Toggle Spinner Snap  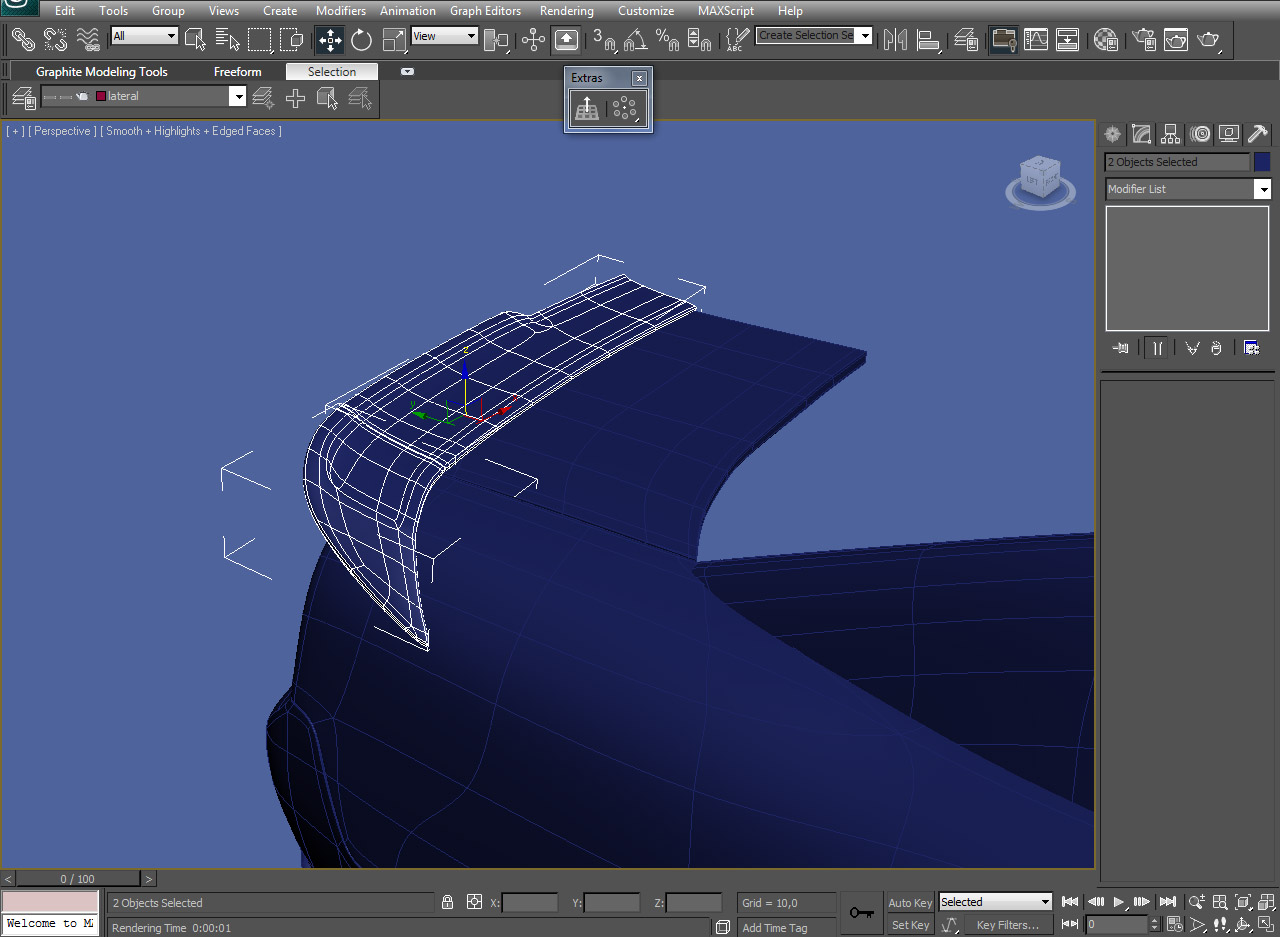point(700,40)
